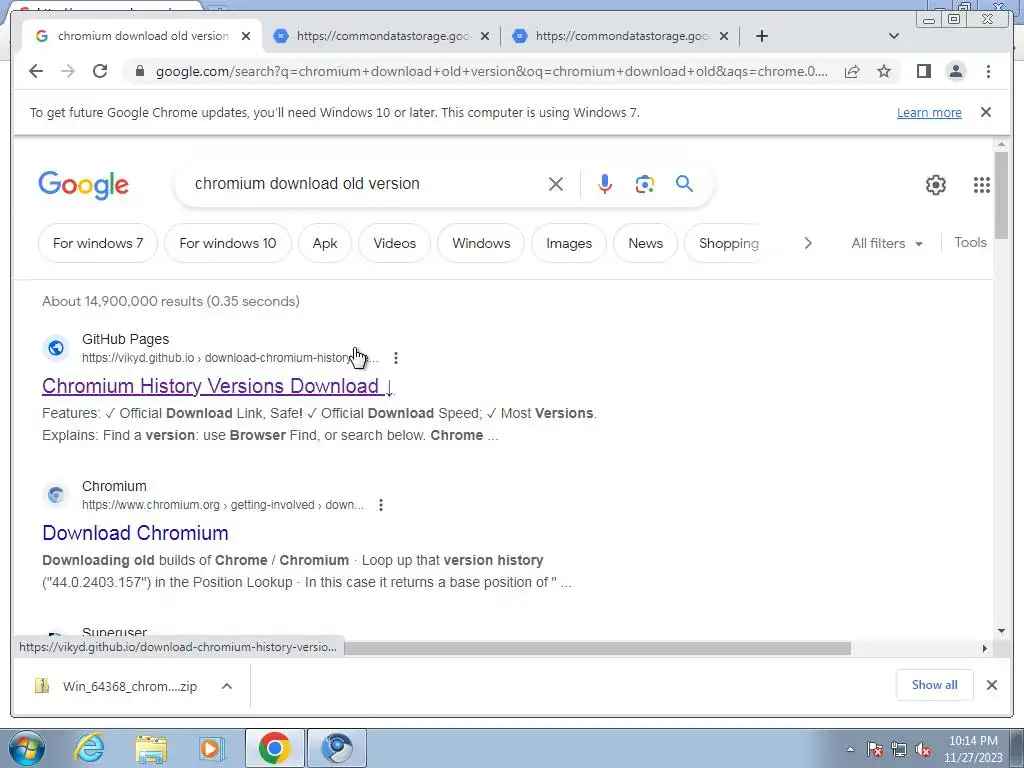Viewport: 1024px width, 768px height.
Task: Click the horizontal scrollbar right arrow
Action: (x=985, y=648)
